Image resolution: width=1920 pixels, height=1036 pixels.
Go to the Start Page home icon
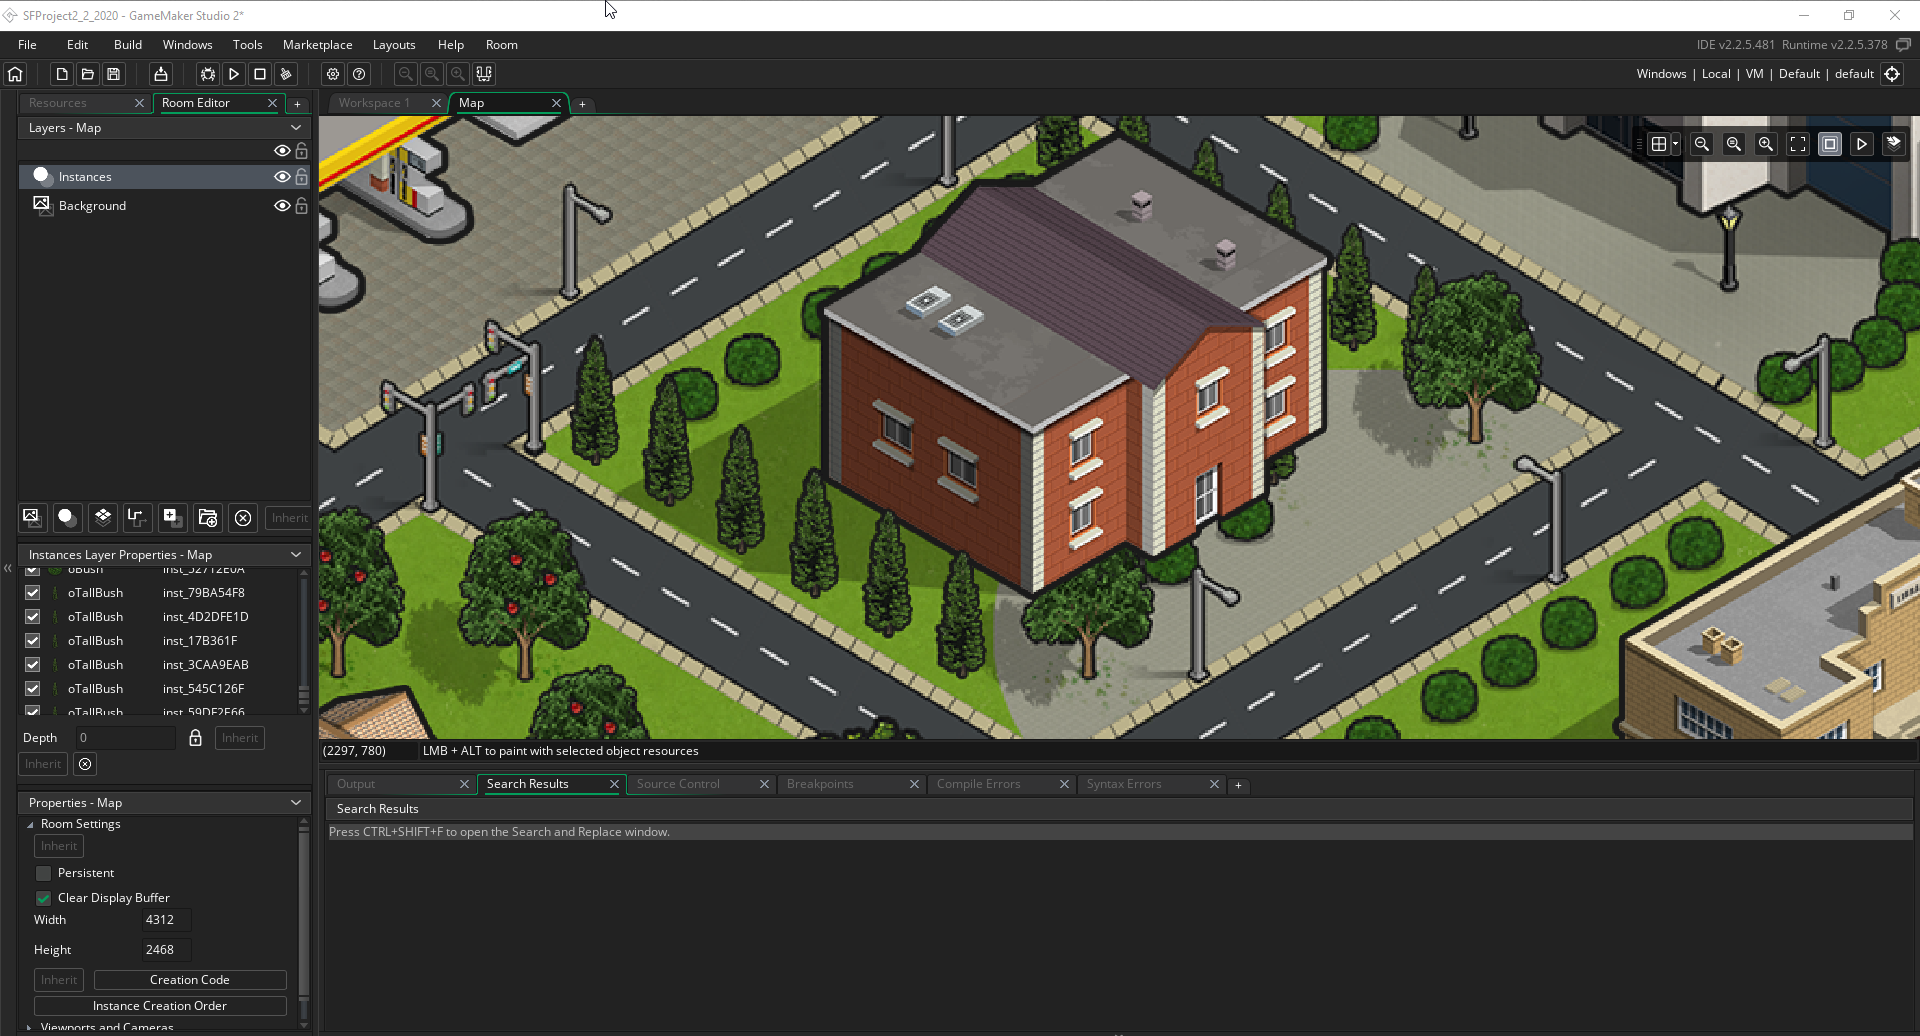point(15,74)
